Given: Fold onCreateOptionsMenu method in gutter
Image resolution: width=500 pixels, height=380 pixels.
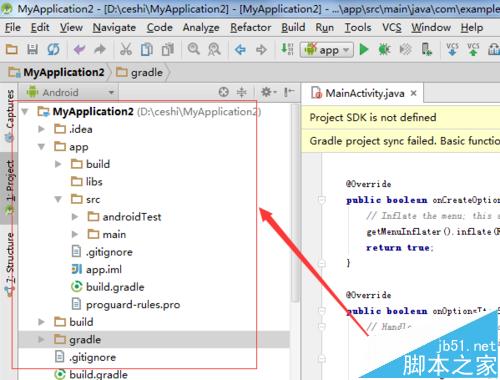Looking at the screenshot, I should [322, 200].
